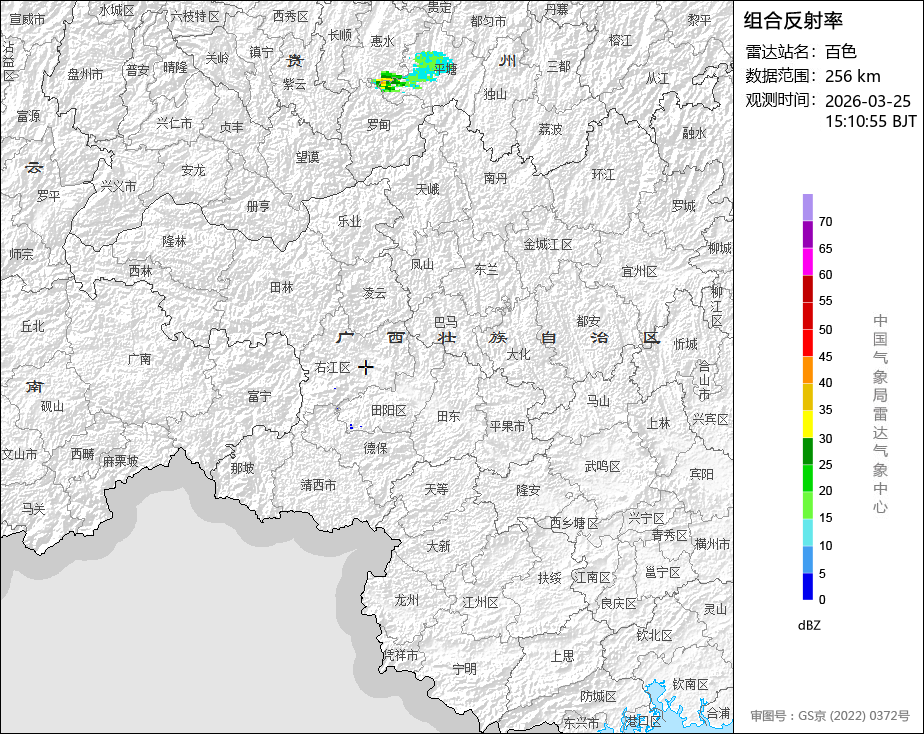Click the 审图号 GS京 (2022) 0372号 text
The image size is (924, 734).
(830, 716)
